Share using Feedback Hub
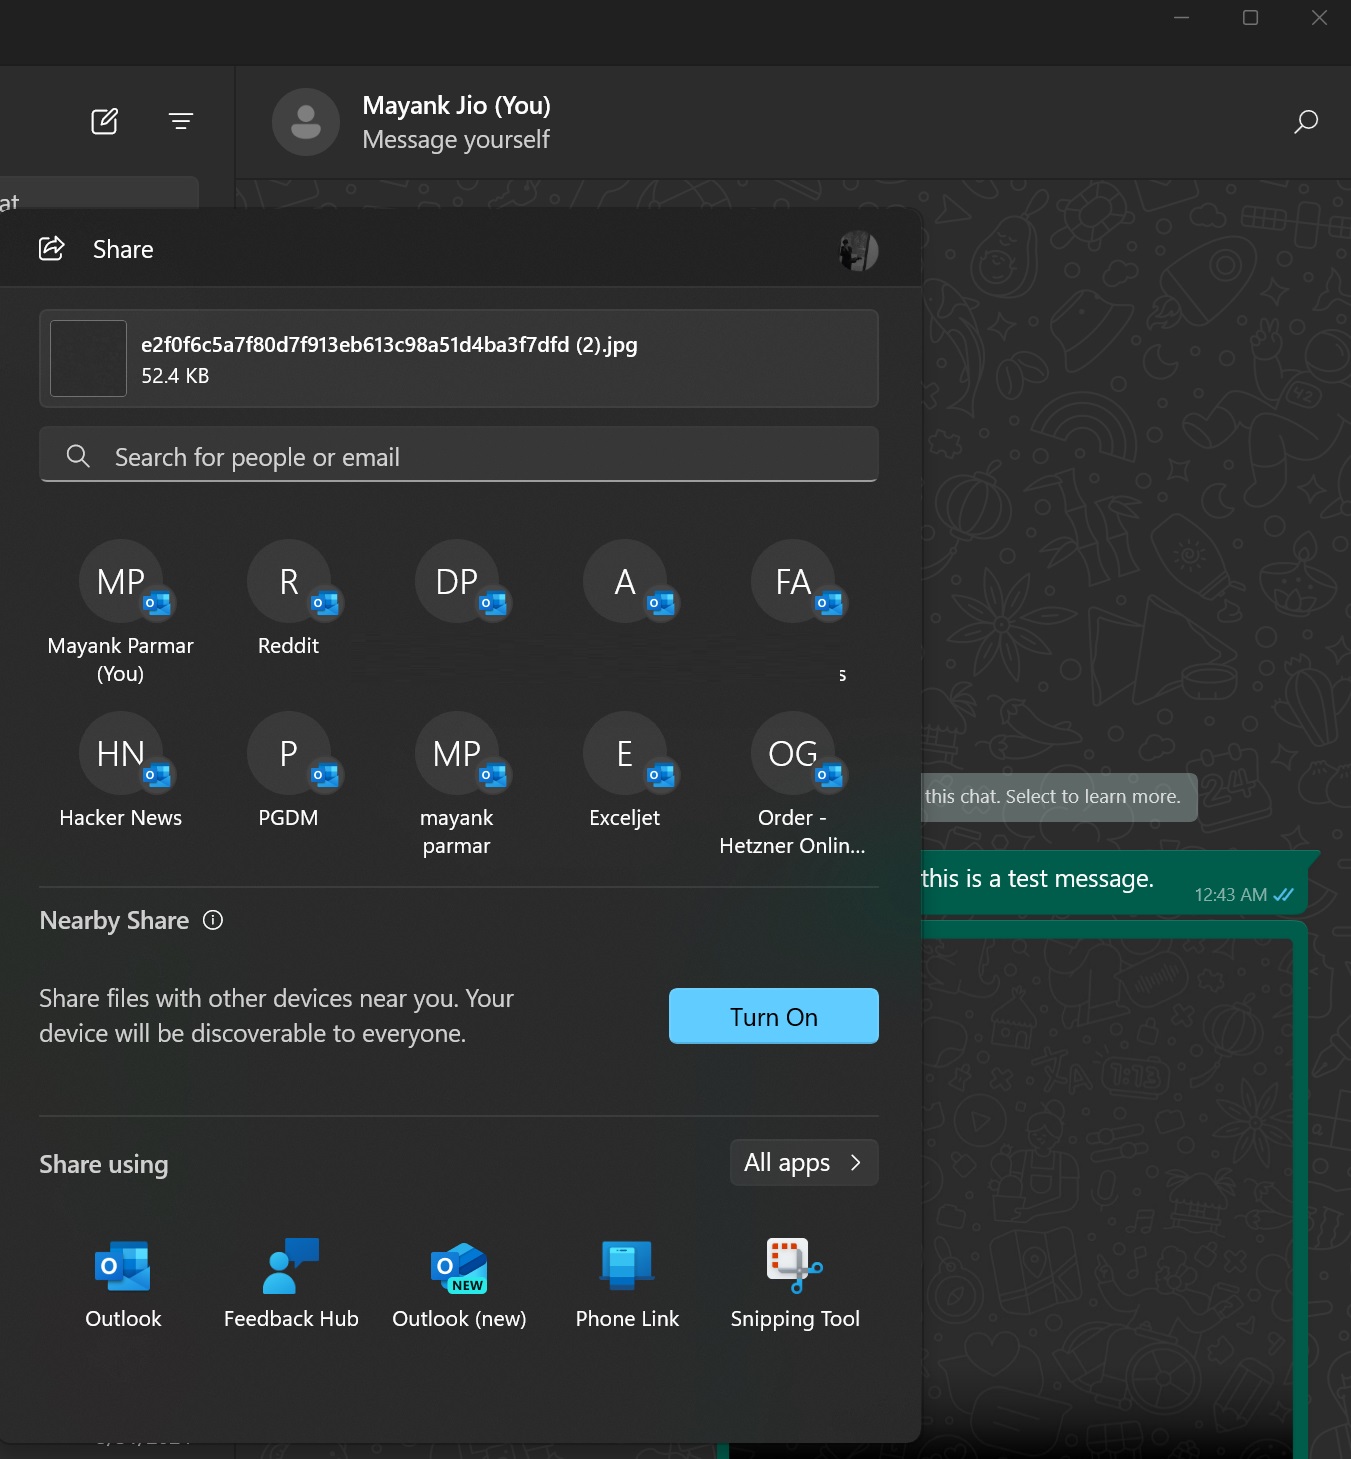The image size is (1351, 1459). pyautogui.click(x=291, y=1284)
